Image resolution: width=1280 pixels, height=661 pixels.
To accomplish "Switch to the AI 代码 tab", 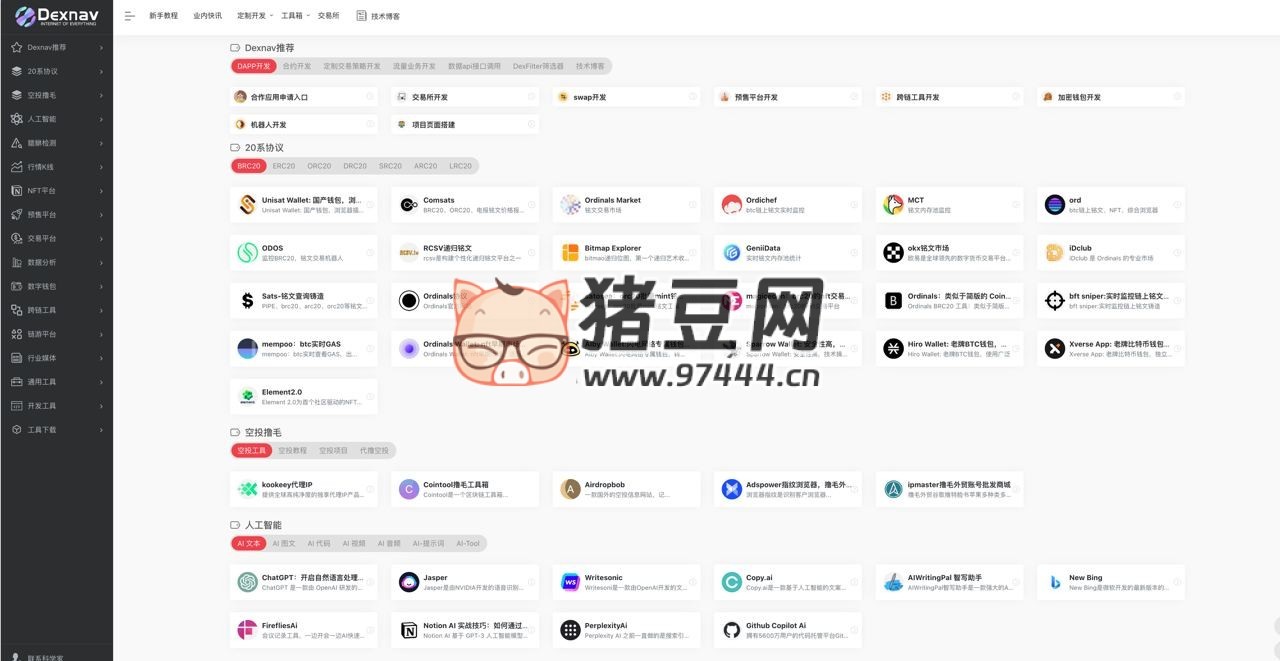I will (319, 544).
